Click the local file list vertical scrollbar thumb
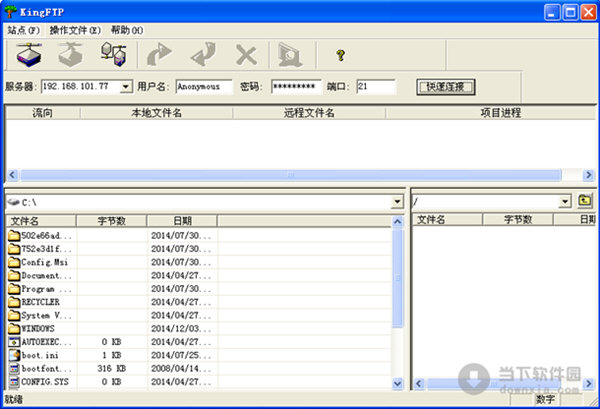Image resolution: width=600 pixels, height=409 pixels. pos(398,278)
